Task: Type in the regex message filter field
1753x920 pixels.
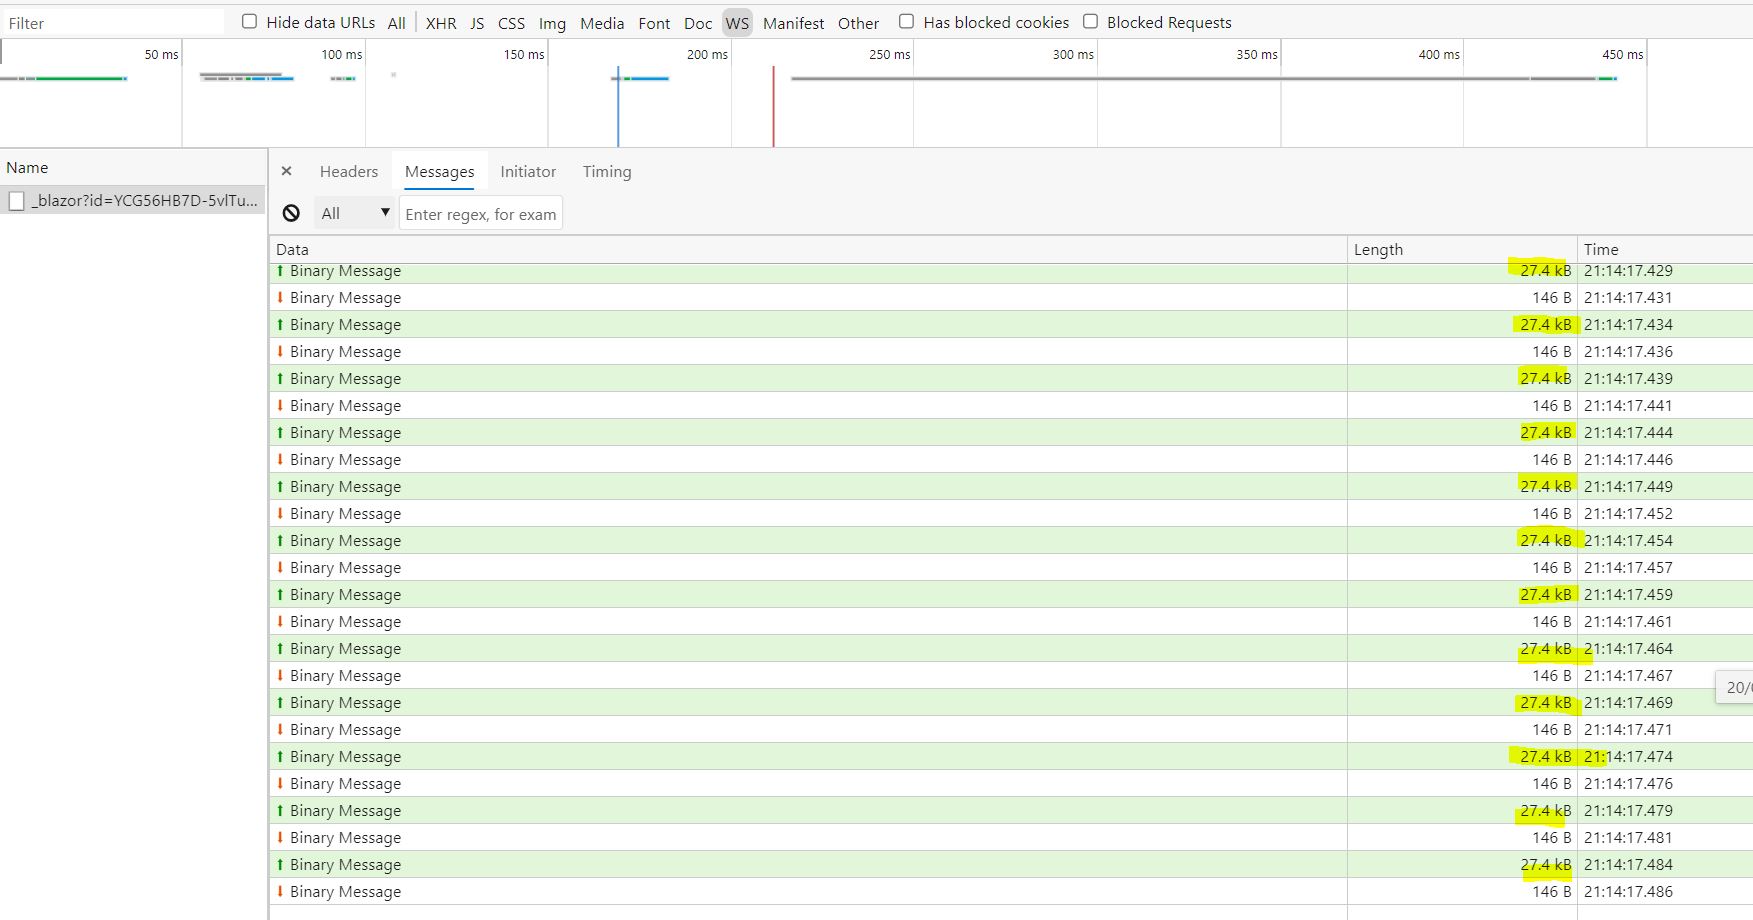Action: point(480,212)
